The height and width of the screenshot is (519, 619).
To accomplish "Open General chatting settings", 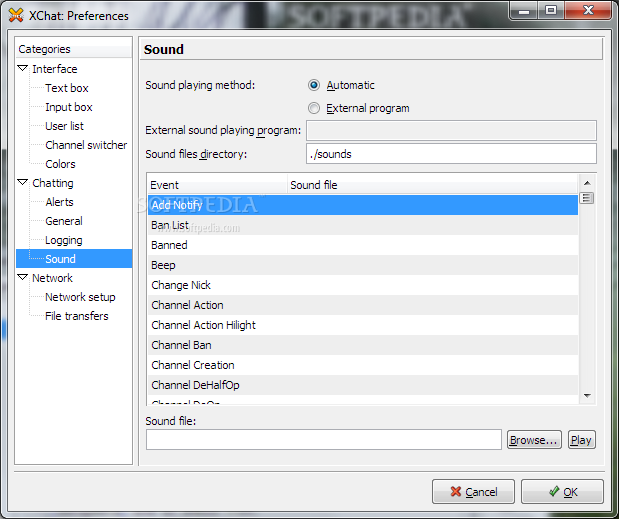I will pos(64,221).
